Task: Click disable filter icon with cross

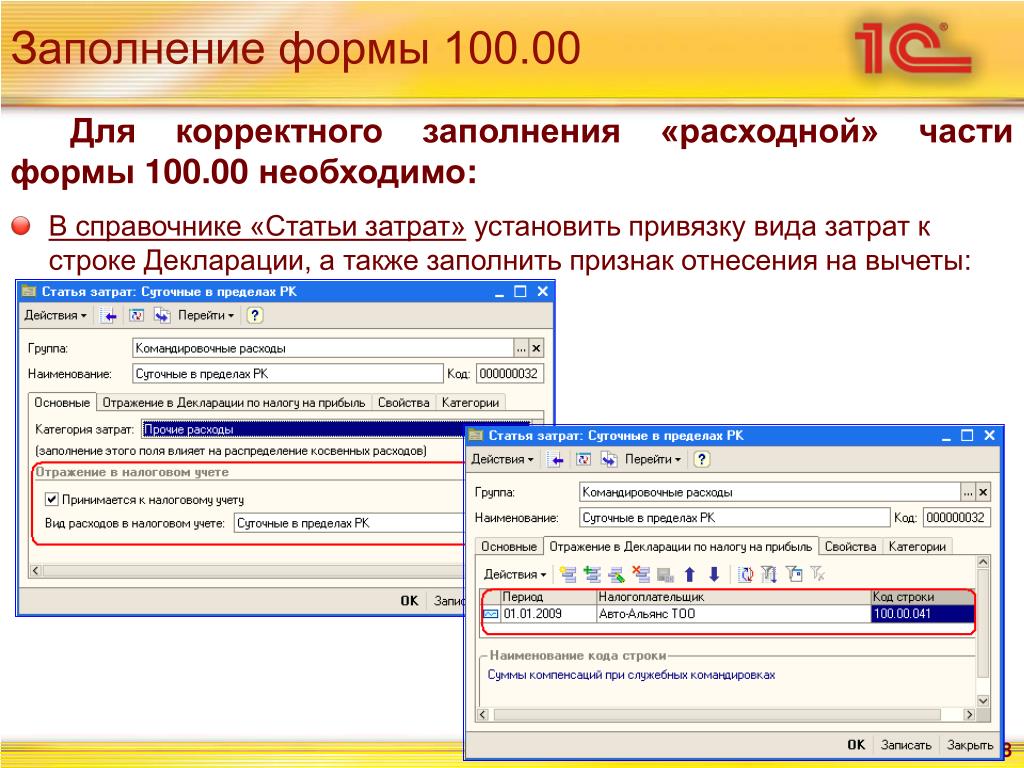Action: (x=818, y=574)
